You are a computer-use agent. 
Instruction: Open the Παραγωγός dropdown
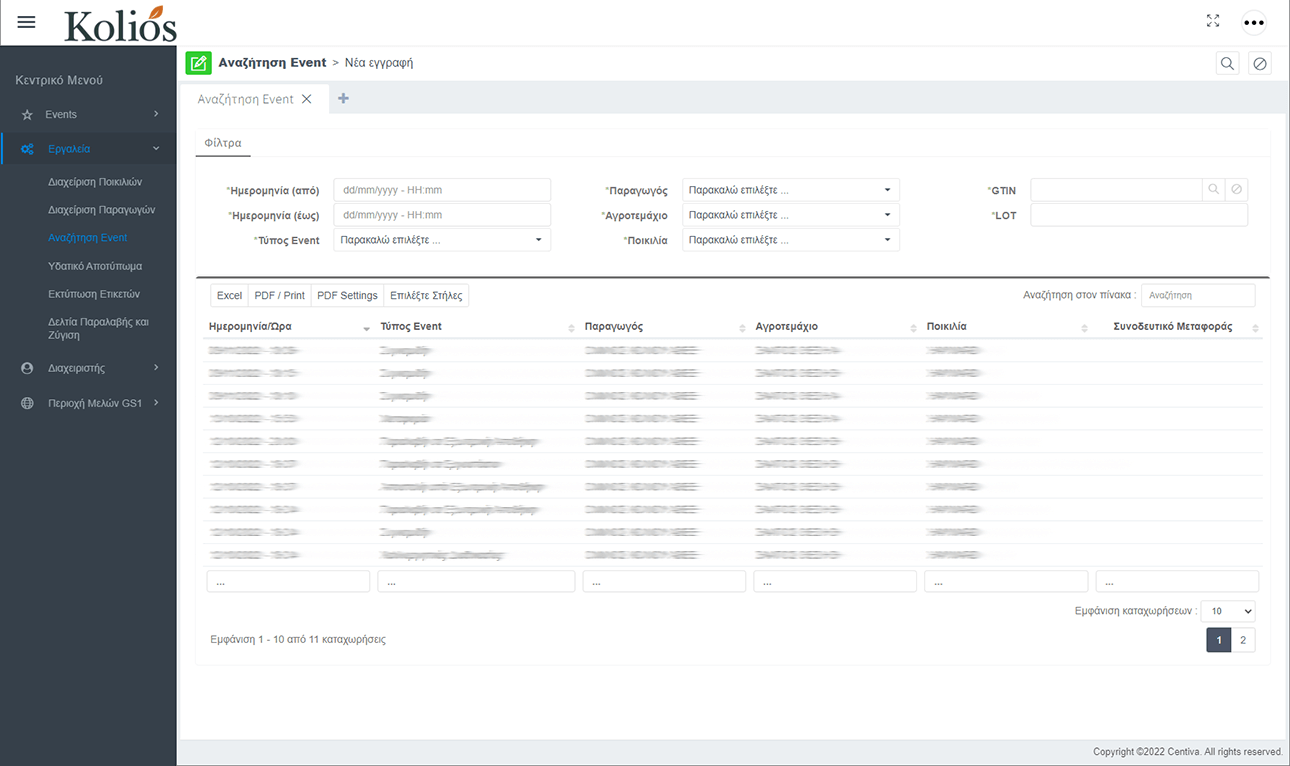pyautogui.click(x=791, y=190)
